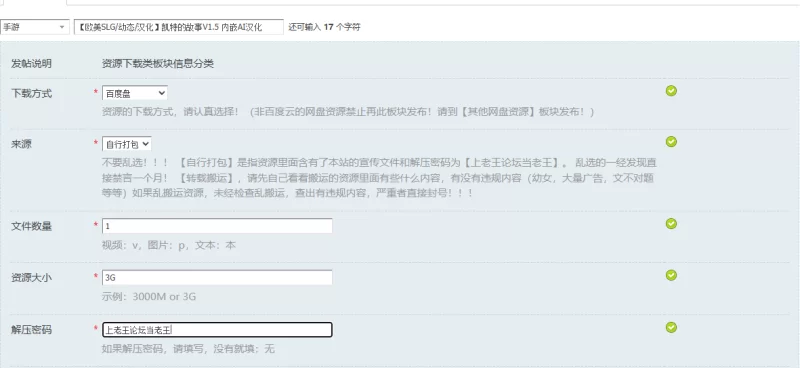This screenshot has width=800, height=368.
Task: Click the 资源大小 input field
Action: pyautogui.click(x=217, y=278)
